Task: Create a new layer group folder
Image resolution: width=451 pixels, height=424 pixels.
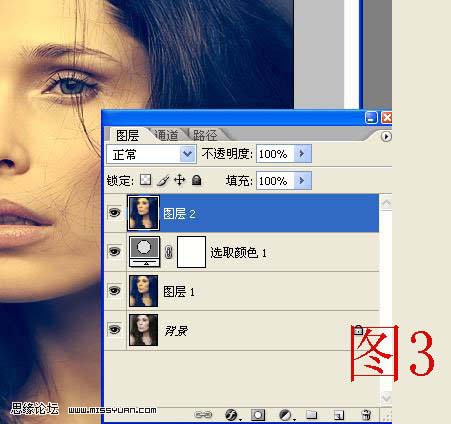Action: coord(311,414)
